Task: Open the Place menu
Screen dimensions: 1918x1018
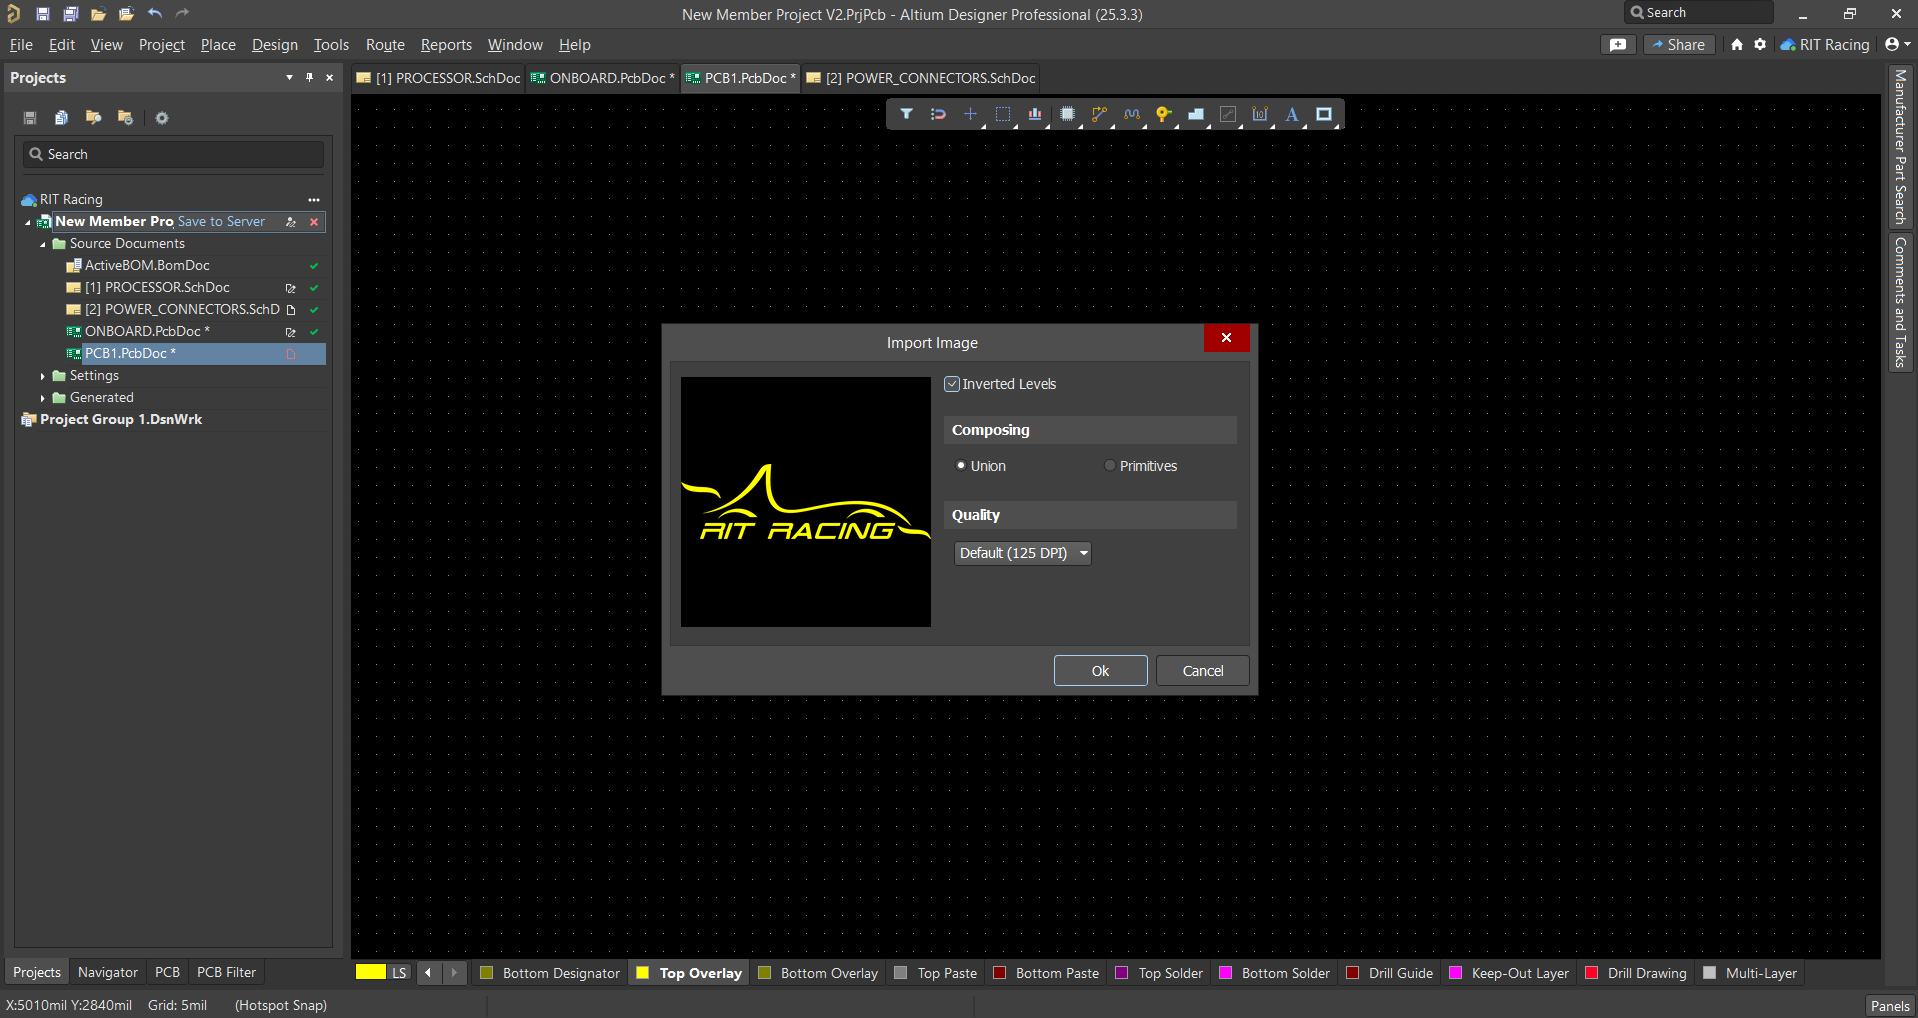Action: pyautogui.click(x=218, y=45)
